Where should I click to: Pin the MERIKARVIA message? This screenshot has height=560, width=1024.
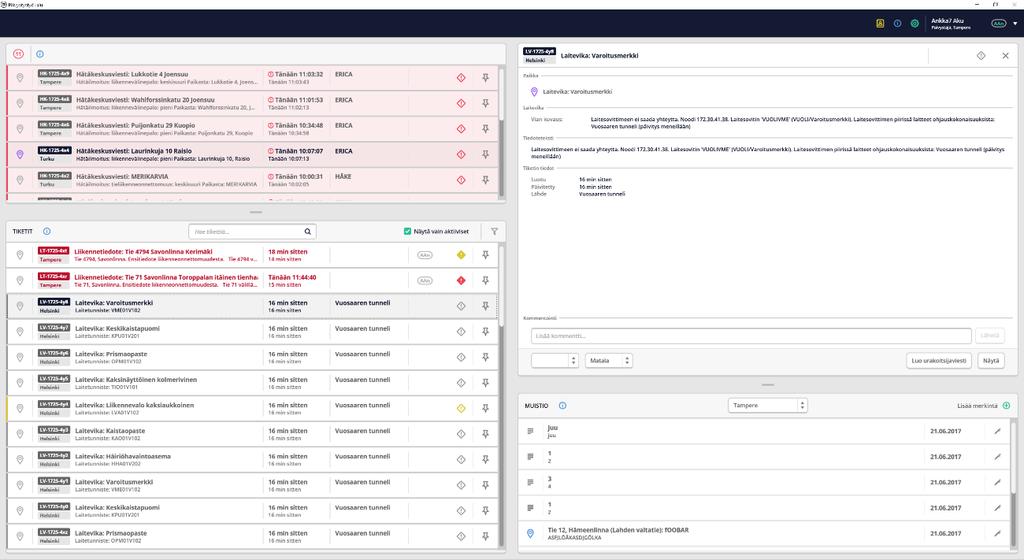485,180
